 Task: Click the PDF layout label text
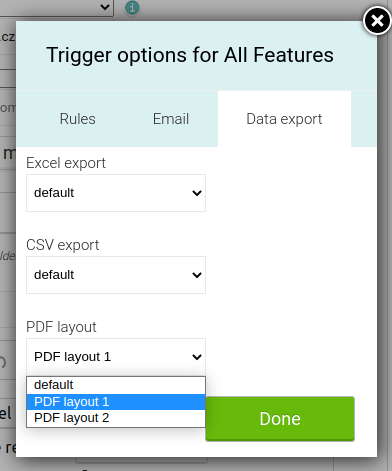coord(61,327)
